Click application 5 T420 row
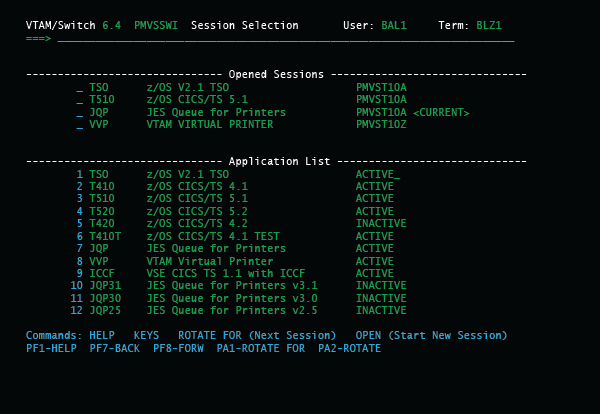The image size is (600, 414). [241, 223]
